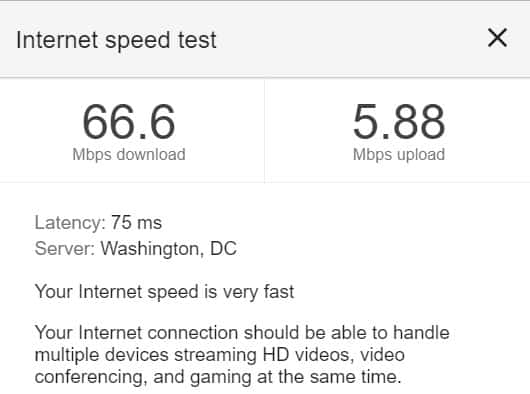Image resolution: width=530 pixels, height=394 pixels.
Task: Click the "Internet speed test" title
Action: click(116, 40)
